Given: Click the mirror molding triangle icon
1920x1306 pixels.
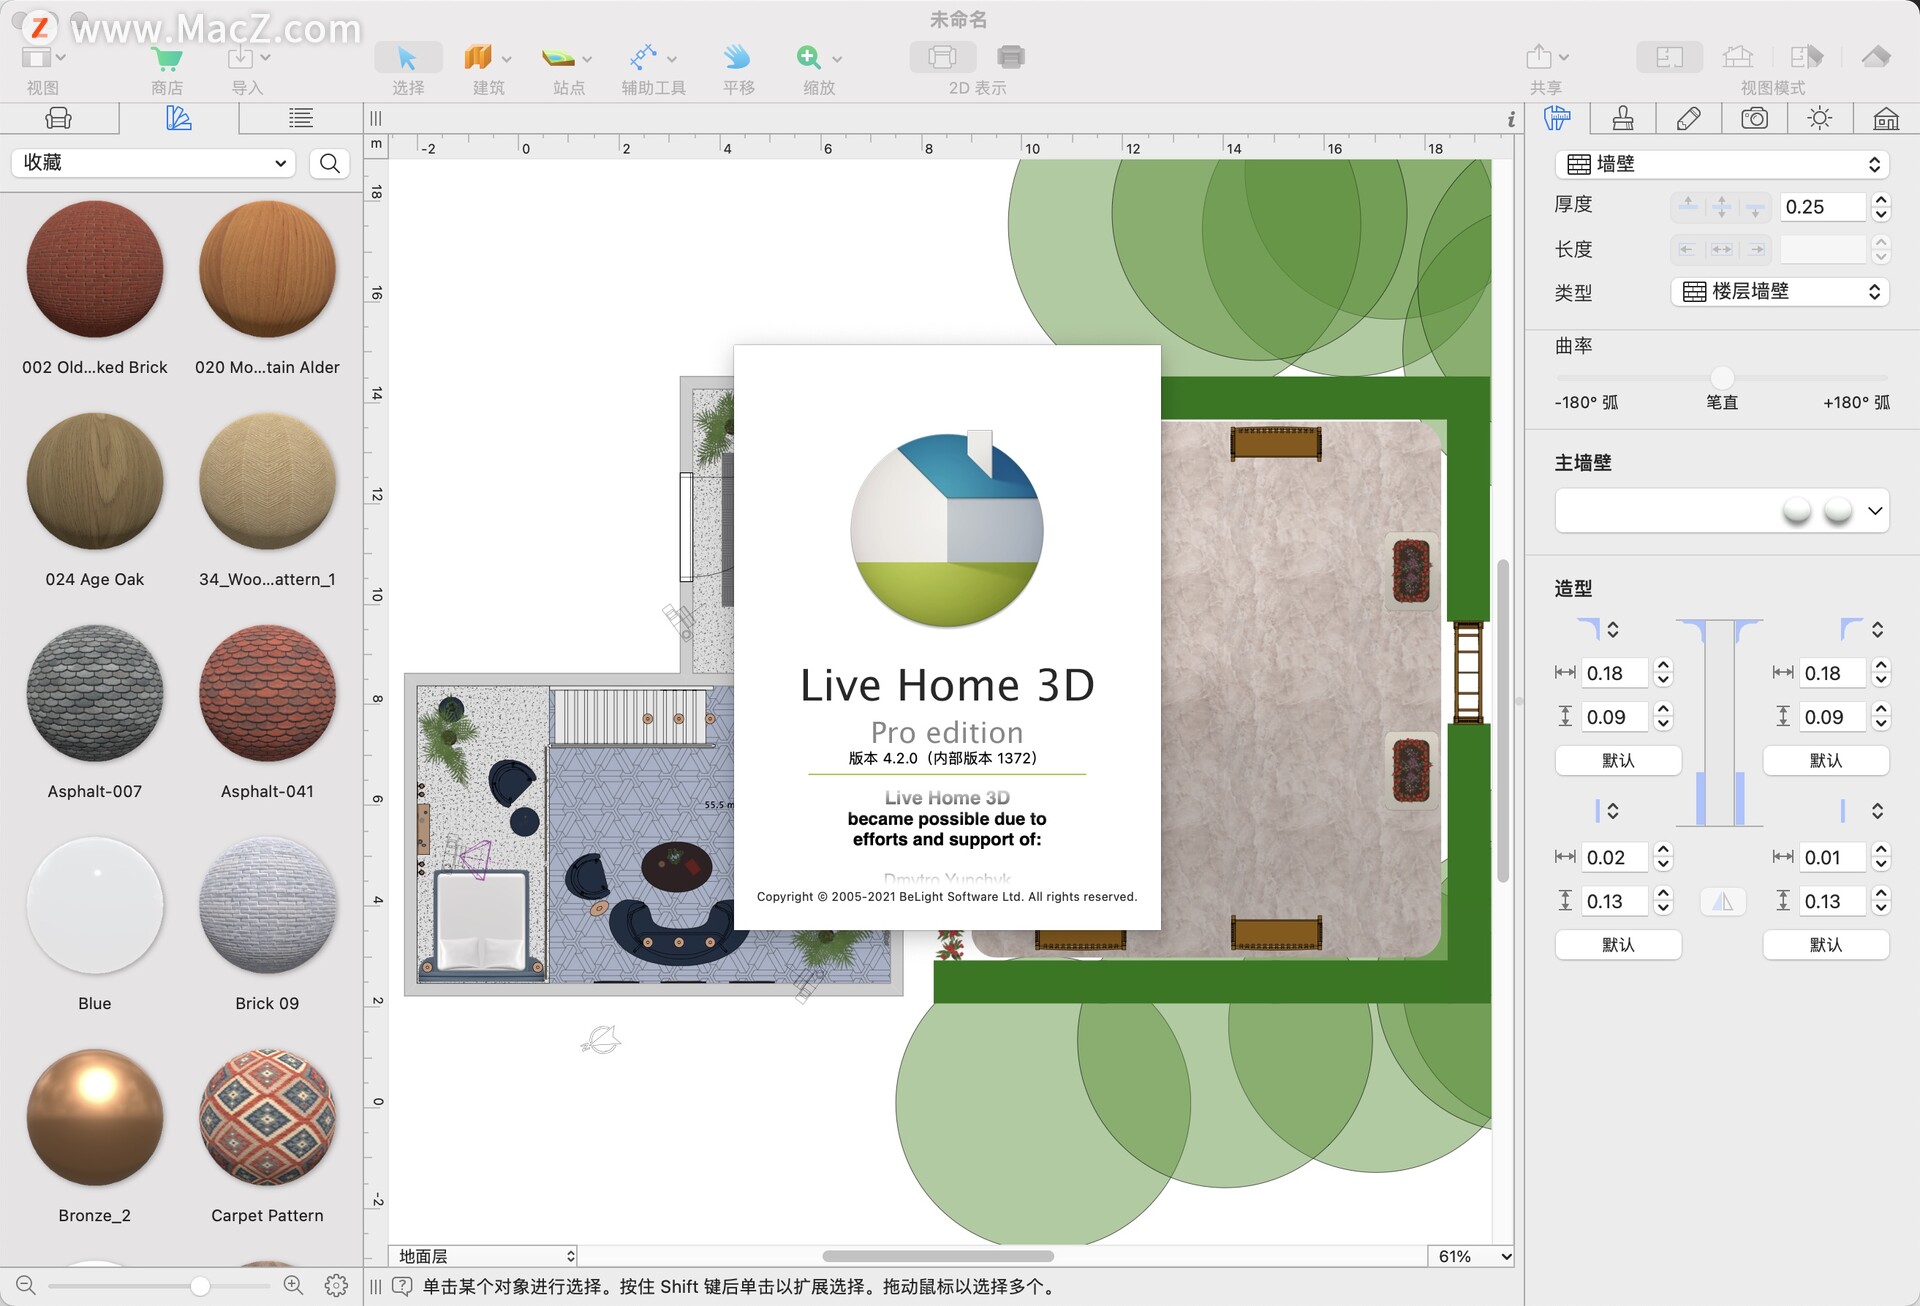Looking at the screenshot, I should (1722, 901).
